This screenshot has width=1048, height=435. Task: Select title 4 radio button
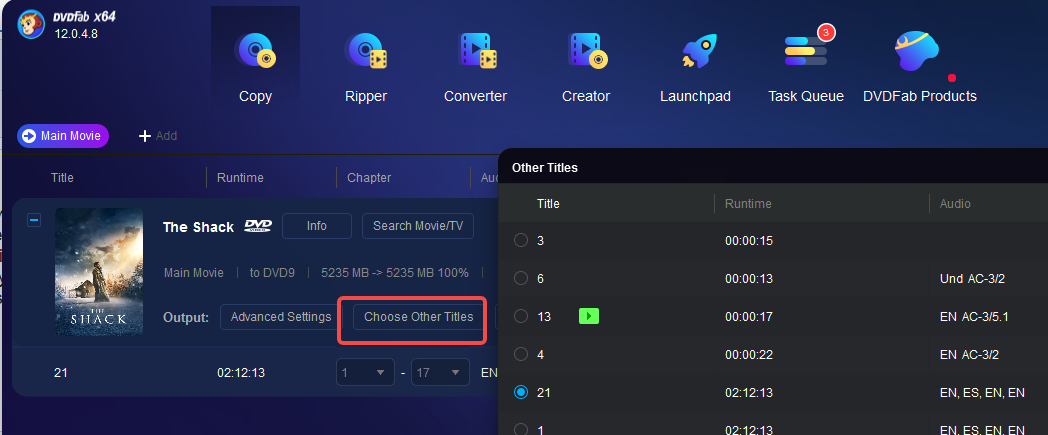coord(521,355)
